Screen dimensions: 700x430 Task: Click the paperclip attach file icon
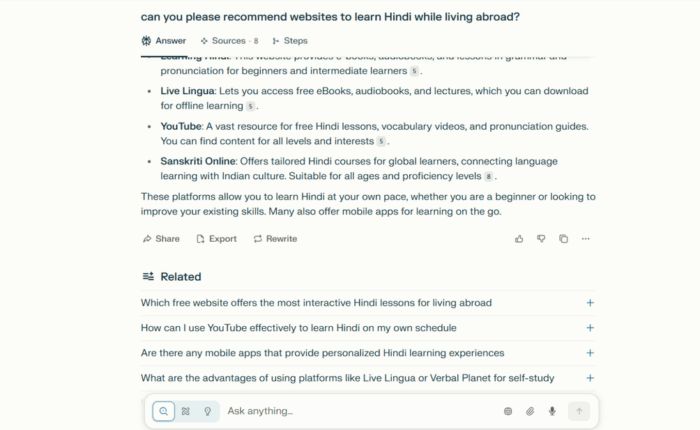[x=530, y=411]
